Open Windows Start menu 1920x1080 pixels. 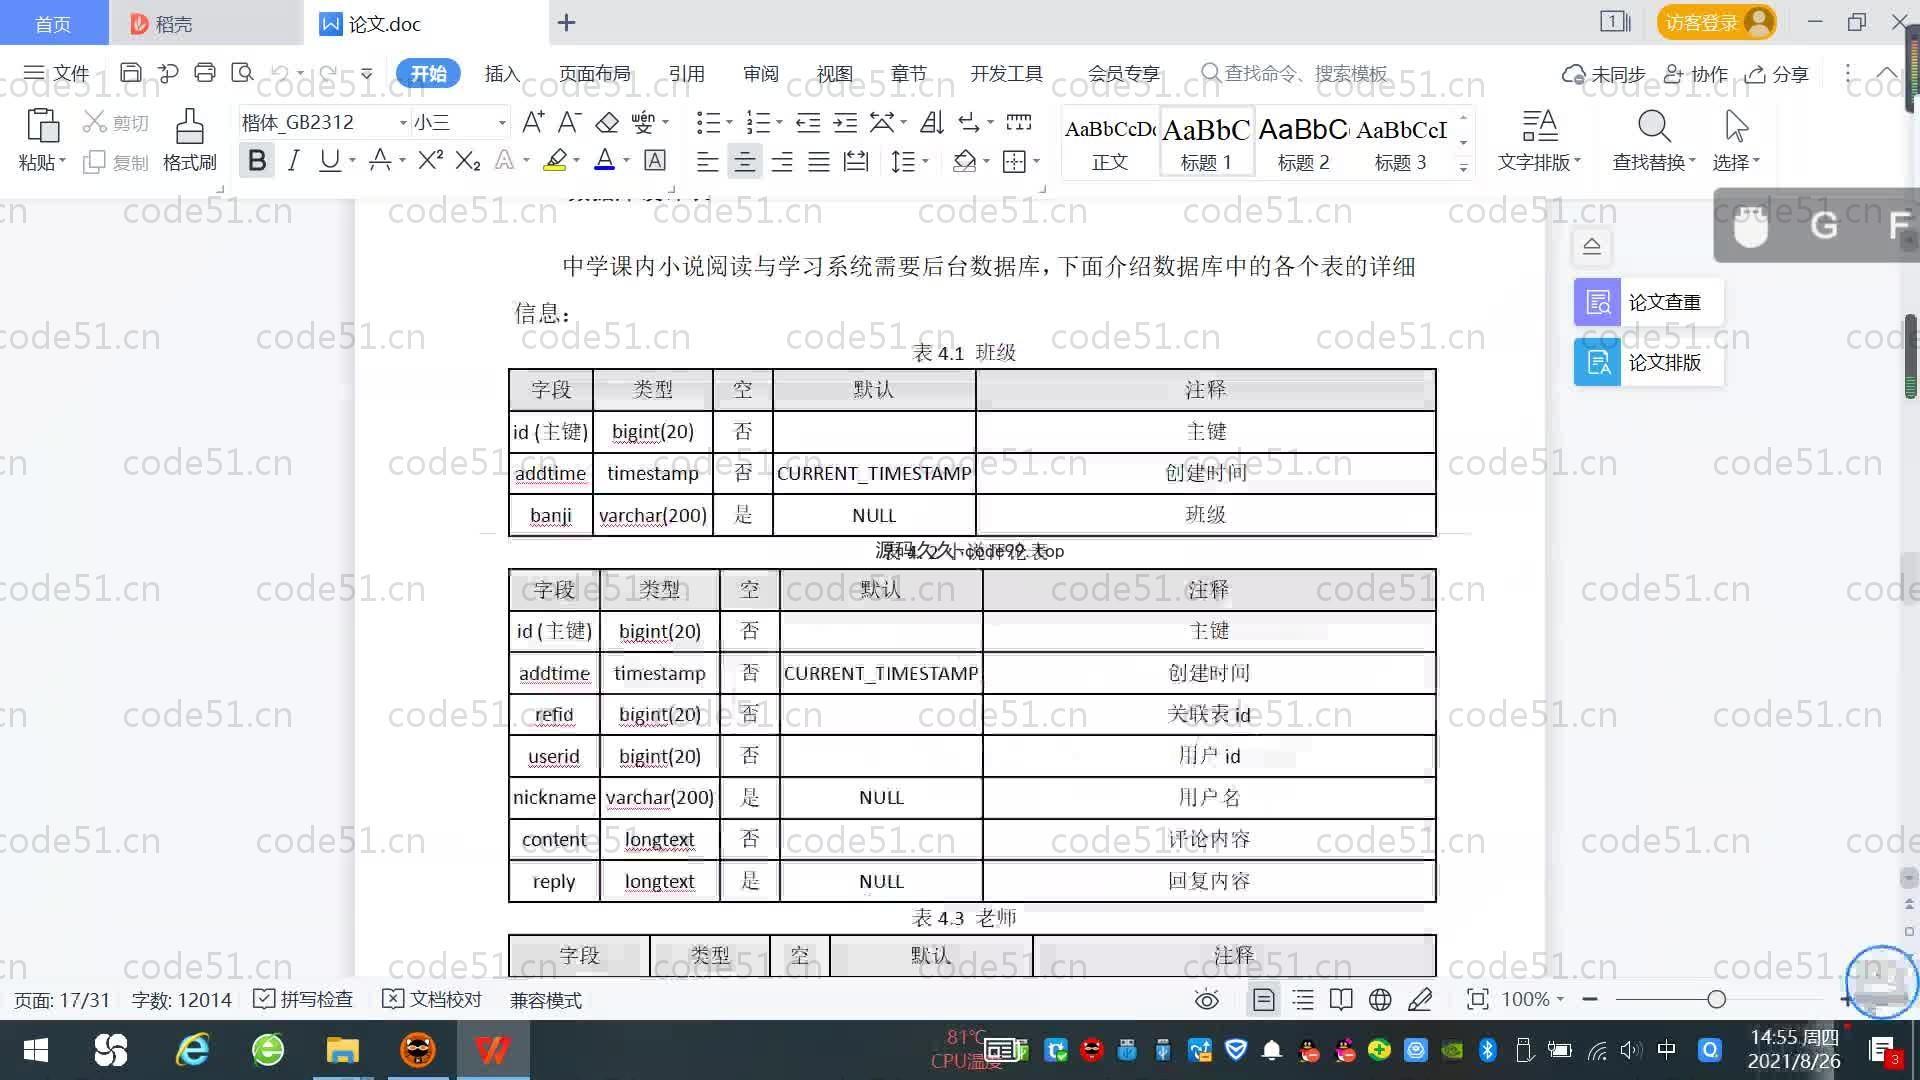click(x=36, y=1050)
